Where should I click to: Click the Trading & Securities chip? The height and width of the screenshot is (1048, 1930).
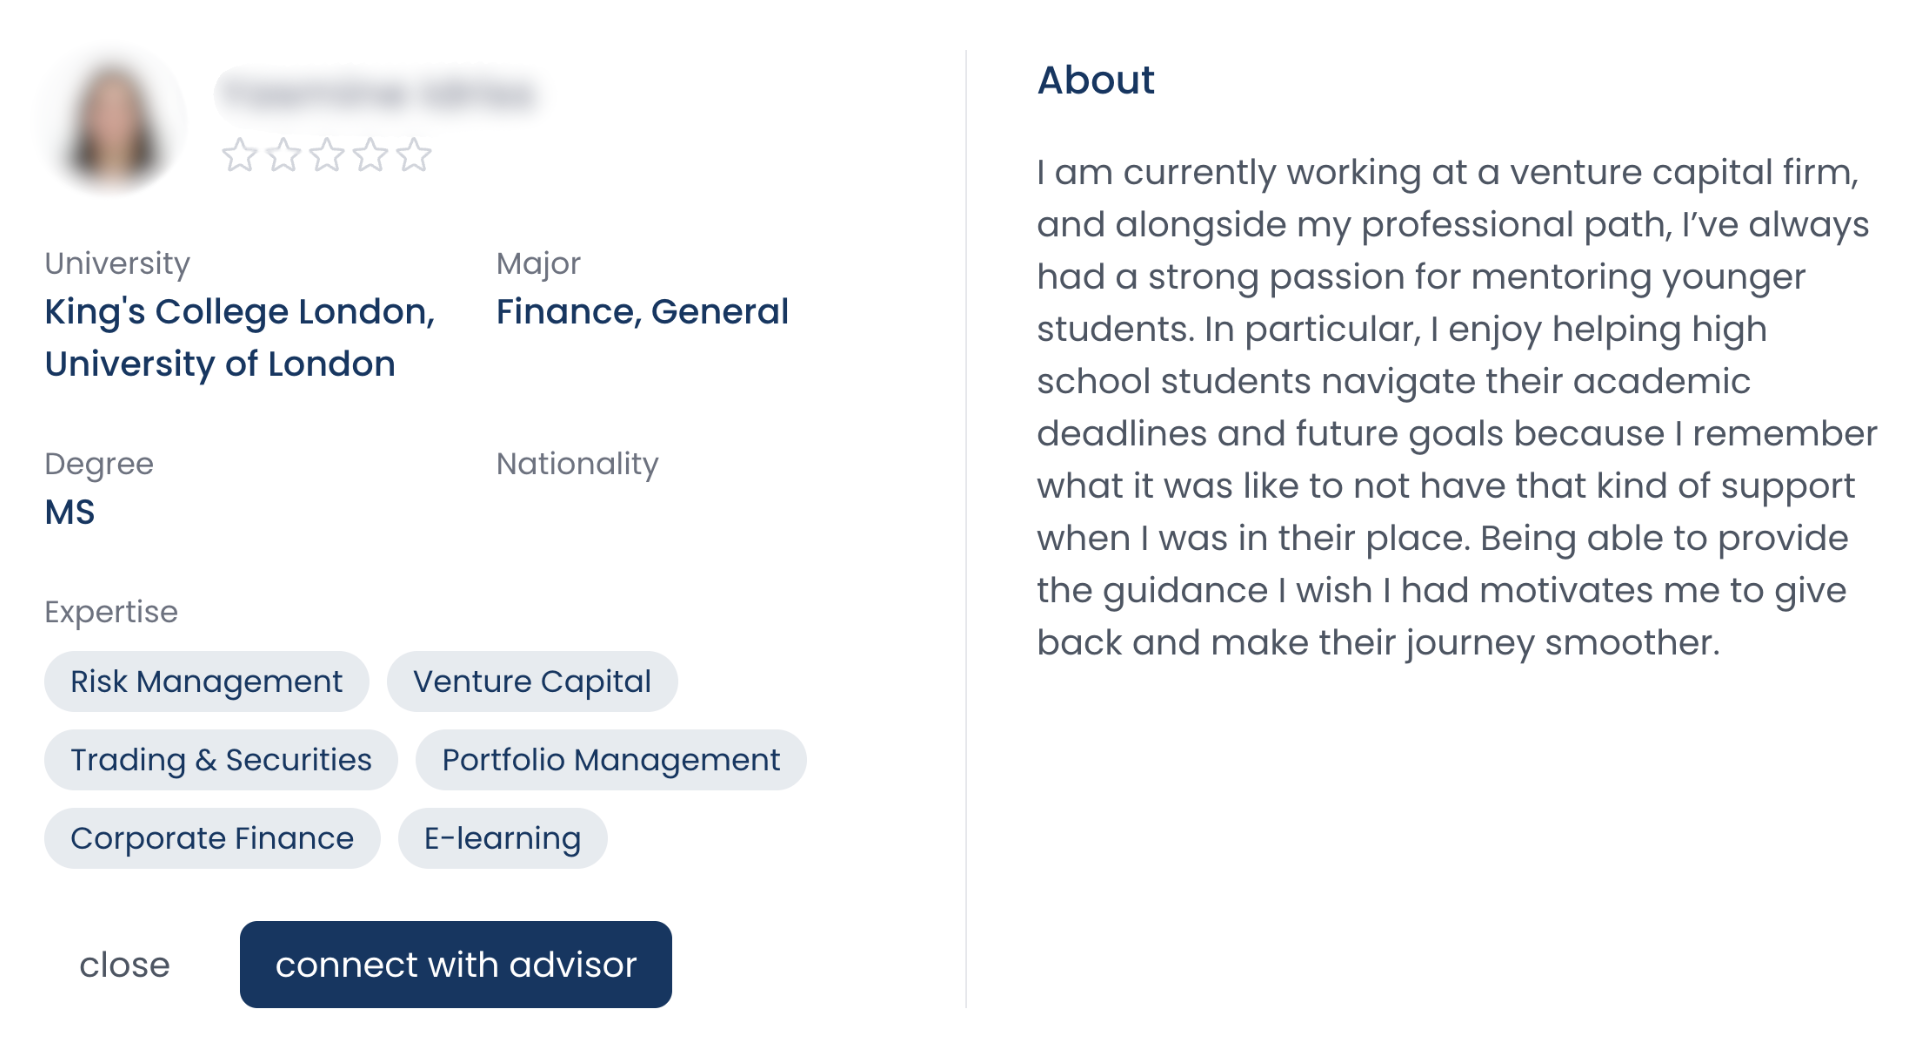[x=220, y=760]
